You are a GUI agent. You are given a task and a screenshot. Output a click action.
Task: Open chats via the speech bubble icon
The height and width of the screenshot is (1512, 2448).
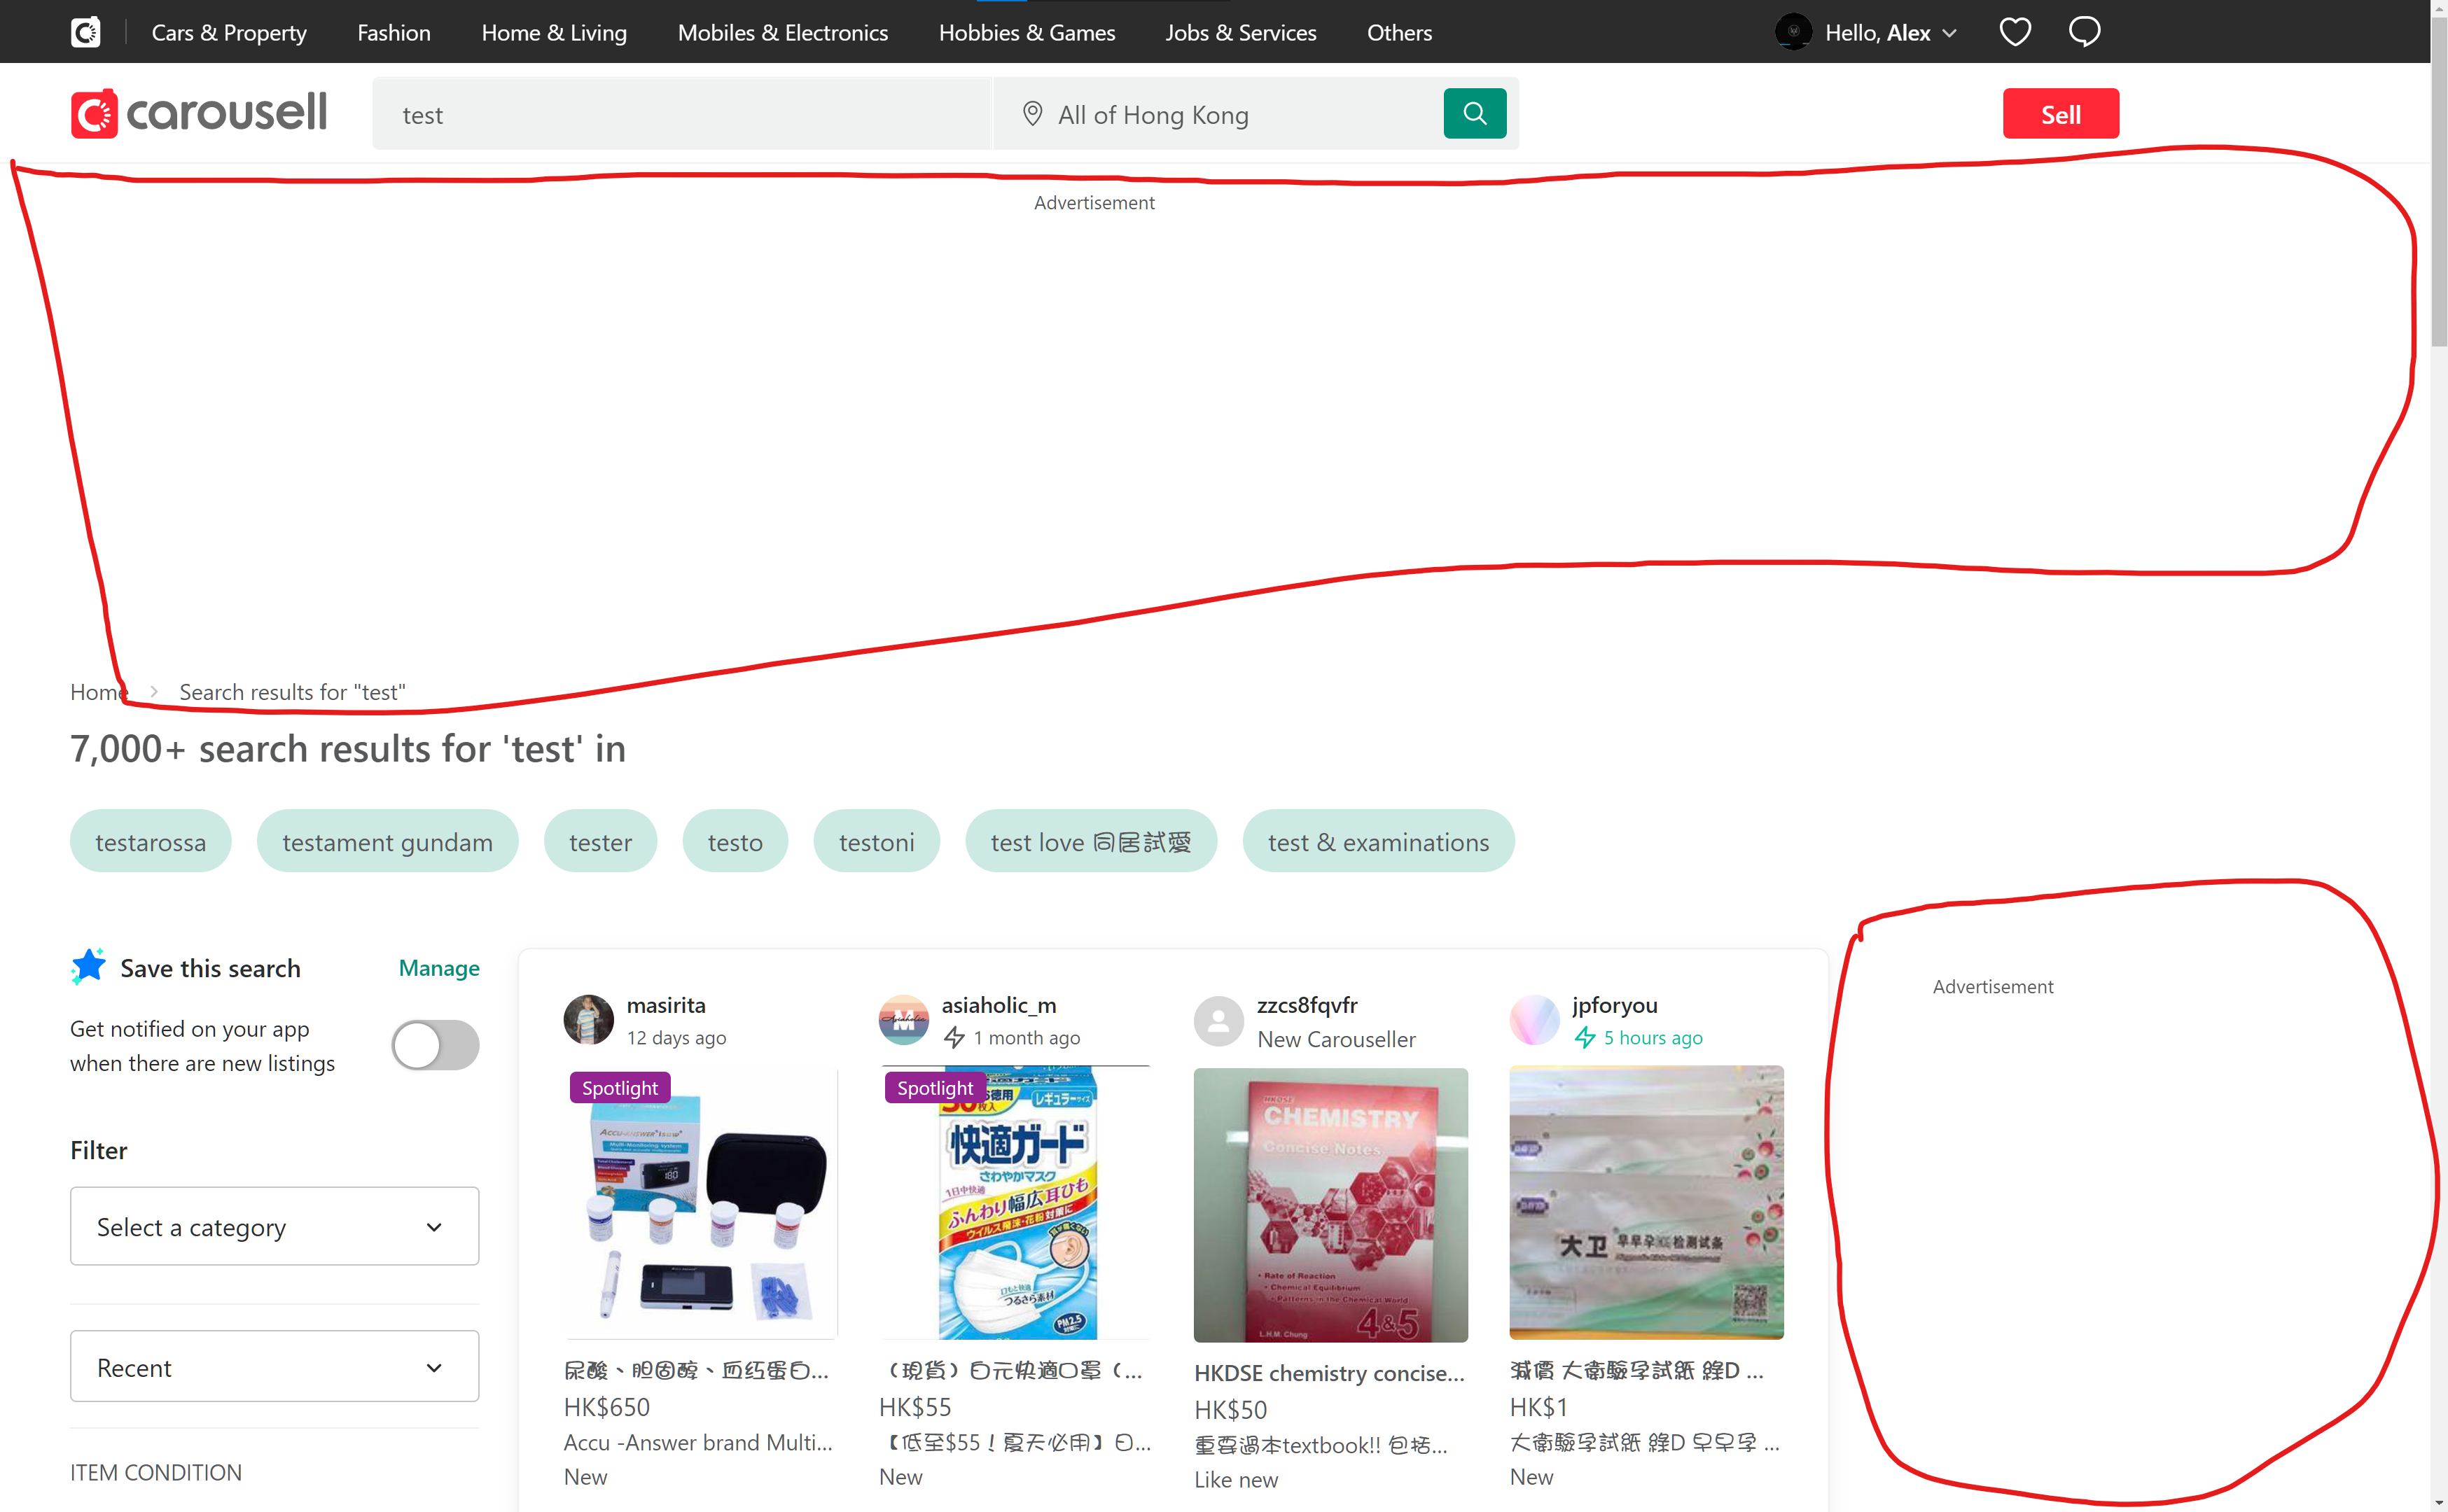pos(2084,31)
